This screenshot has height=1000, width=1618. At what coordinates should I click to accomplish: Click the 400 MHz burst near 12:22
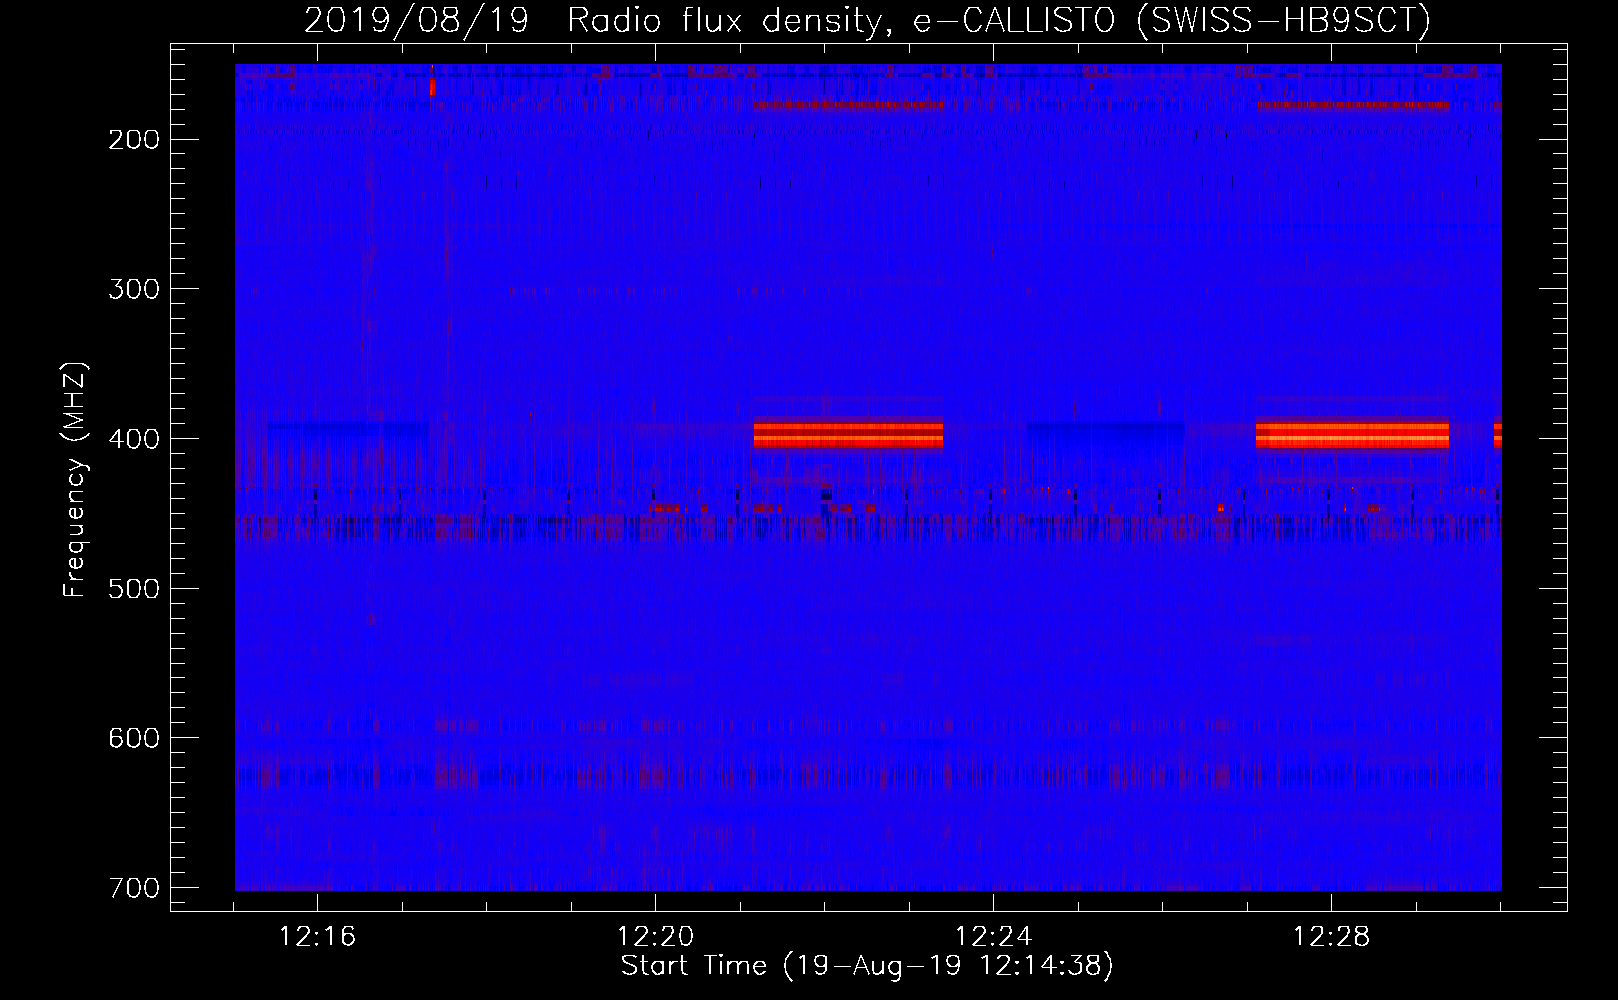(848, 435)
